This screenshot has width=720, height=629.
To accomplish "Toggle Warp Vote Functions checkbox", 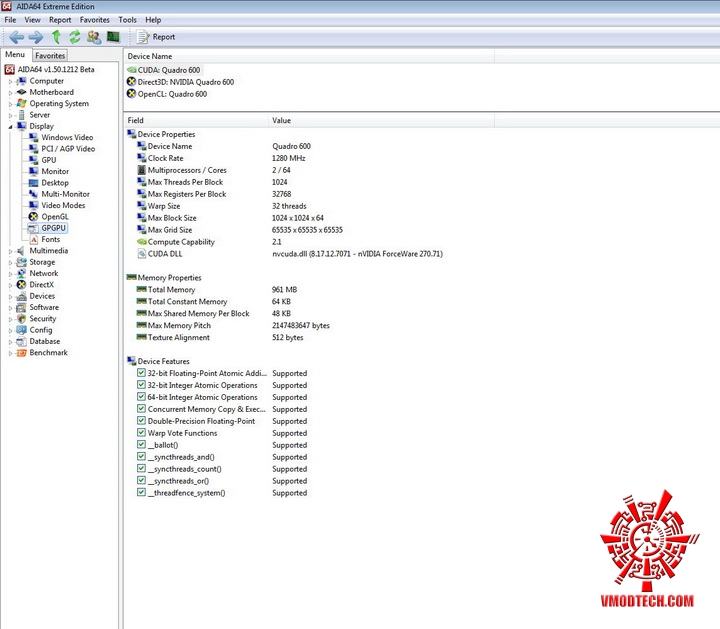I will [x=141, y=432].
